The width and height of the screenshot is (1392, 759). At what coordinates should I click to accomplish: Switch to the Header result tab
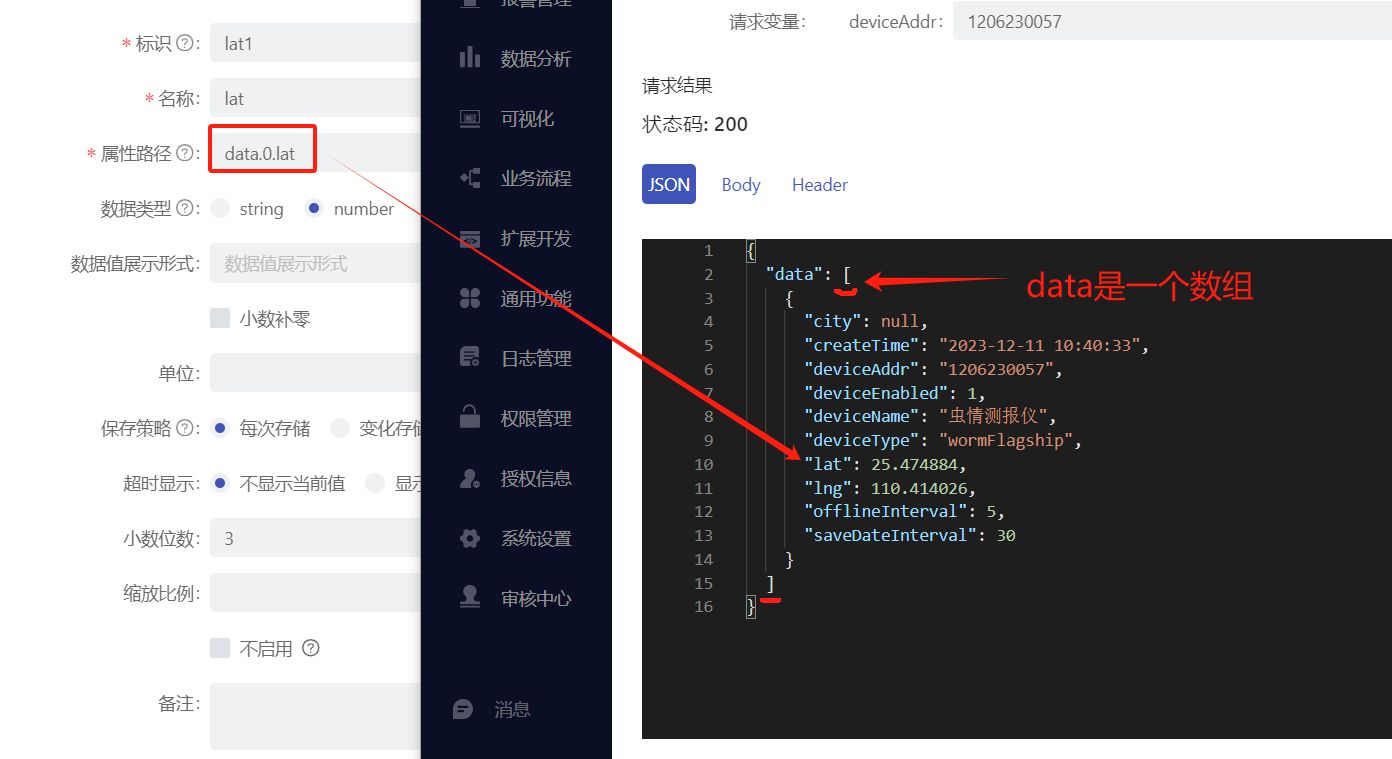[820, 185]
